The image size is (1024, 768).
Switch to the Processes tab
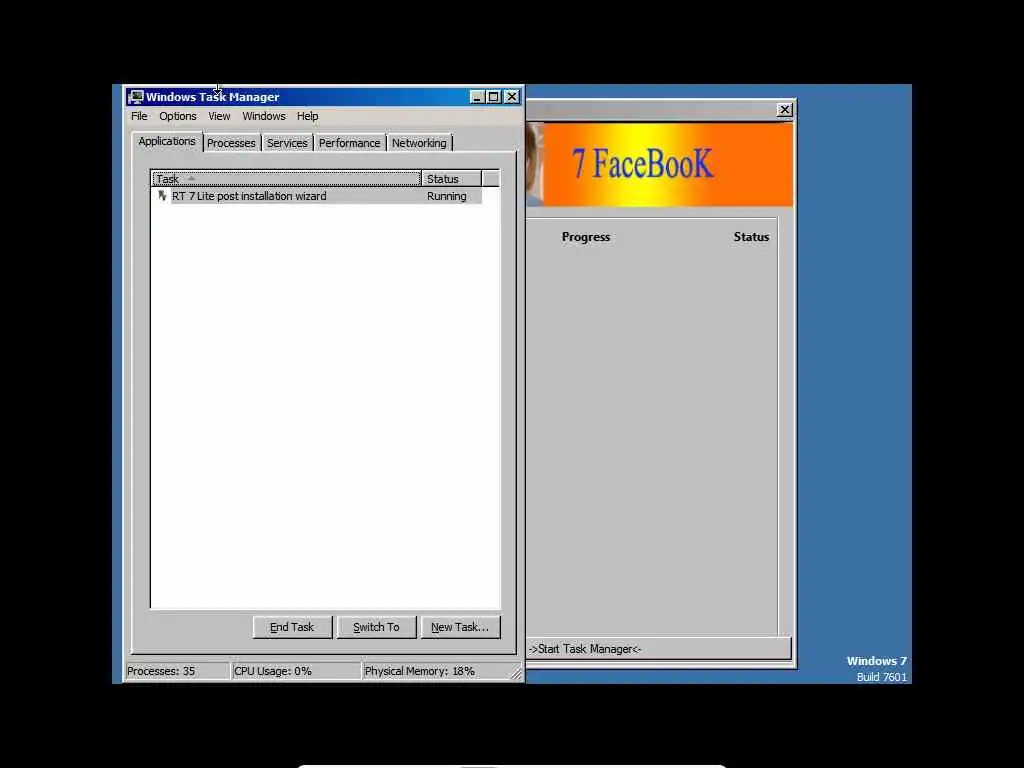tap(231, 143)
